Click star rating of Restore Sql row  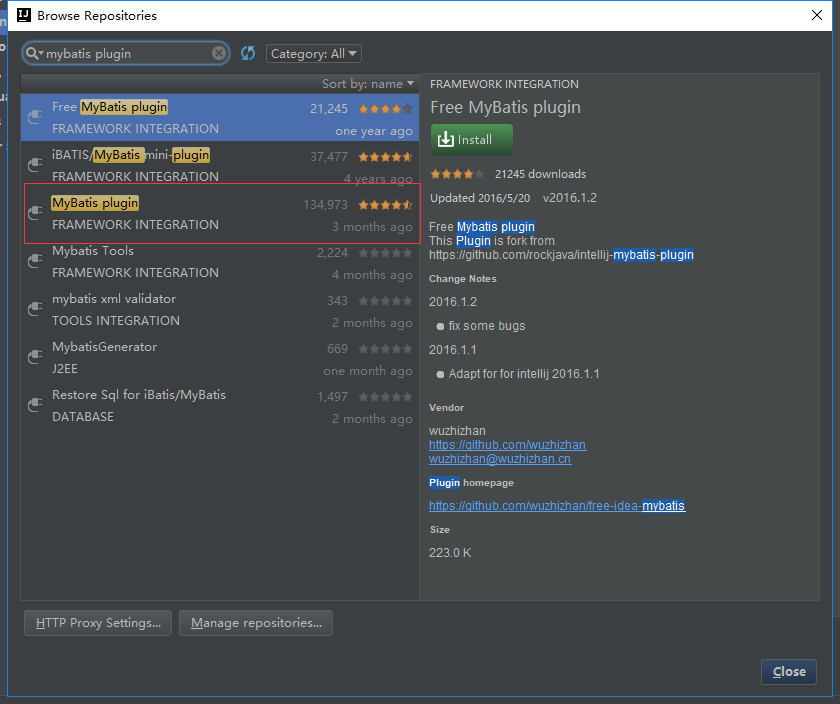pos(386,396)
